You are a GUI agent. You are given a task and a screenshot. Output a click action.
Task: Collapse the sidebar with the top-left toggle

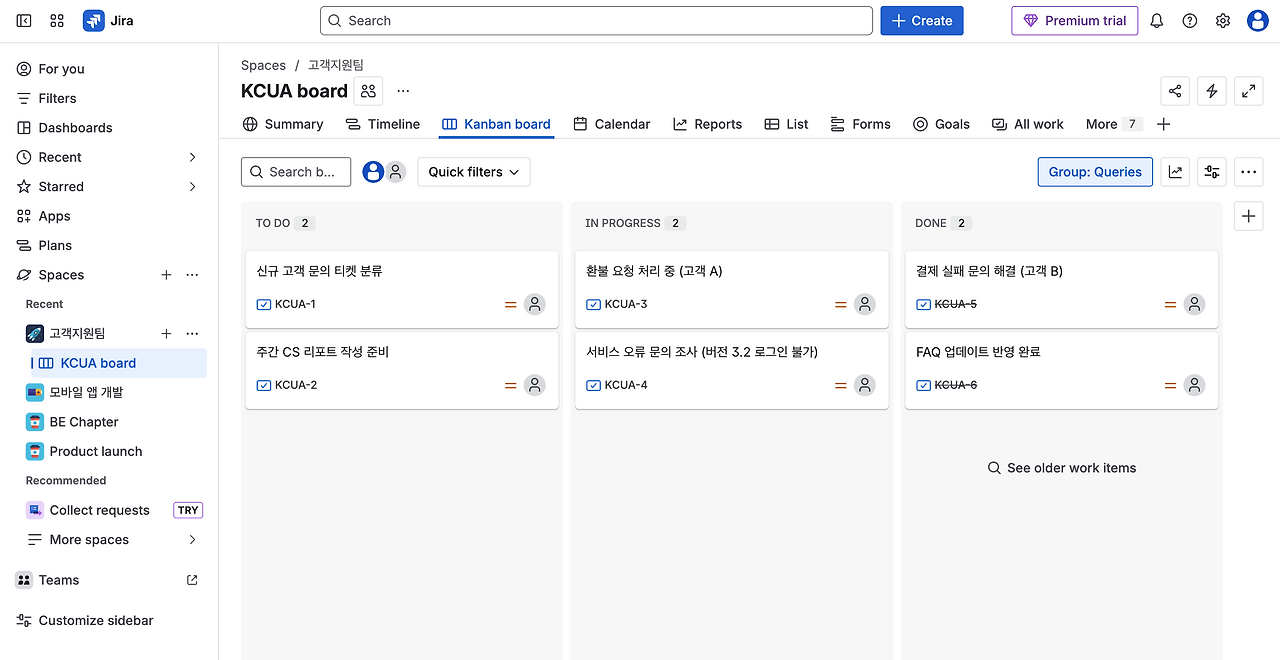24,21
